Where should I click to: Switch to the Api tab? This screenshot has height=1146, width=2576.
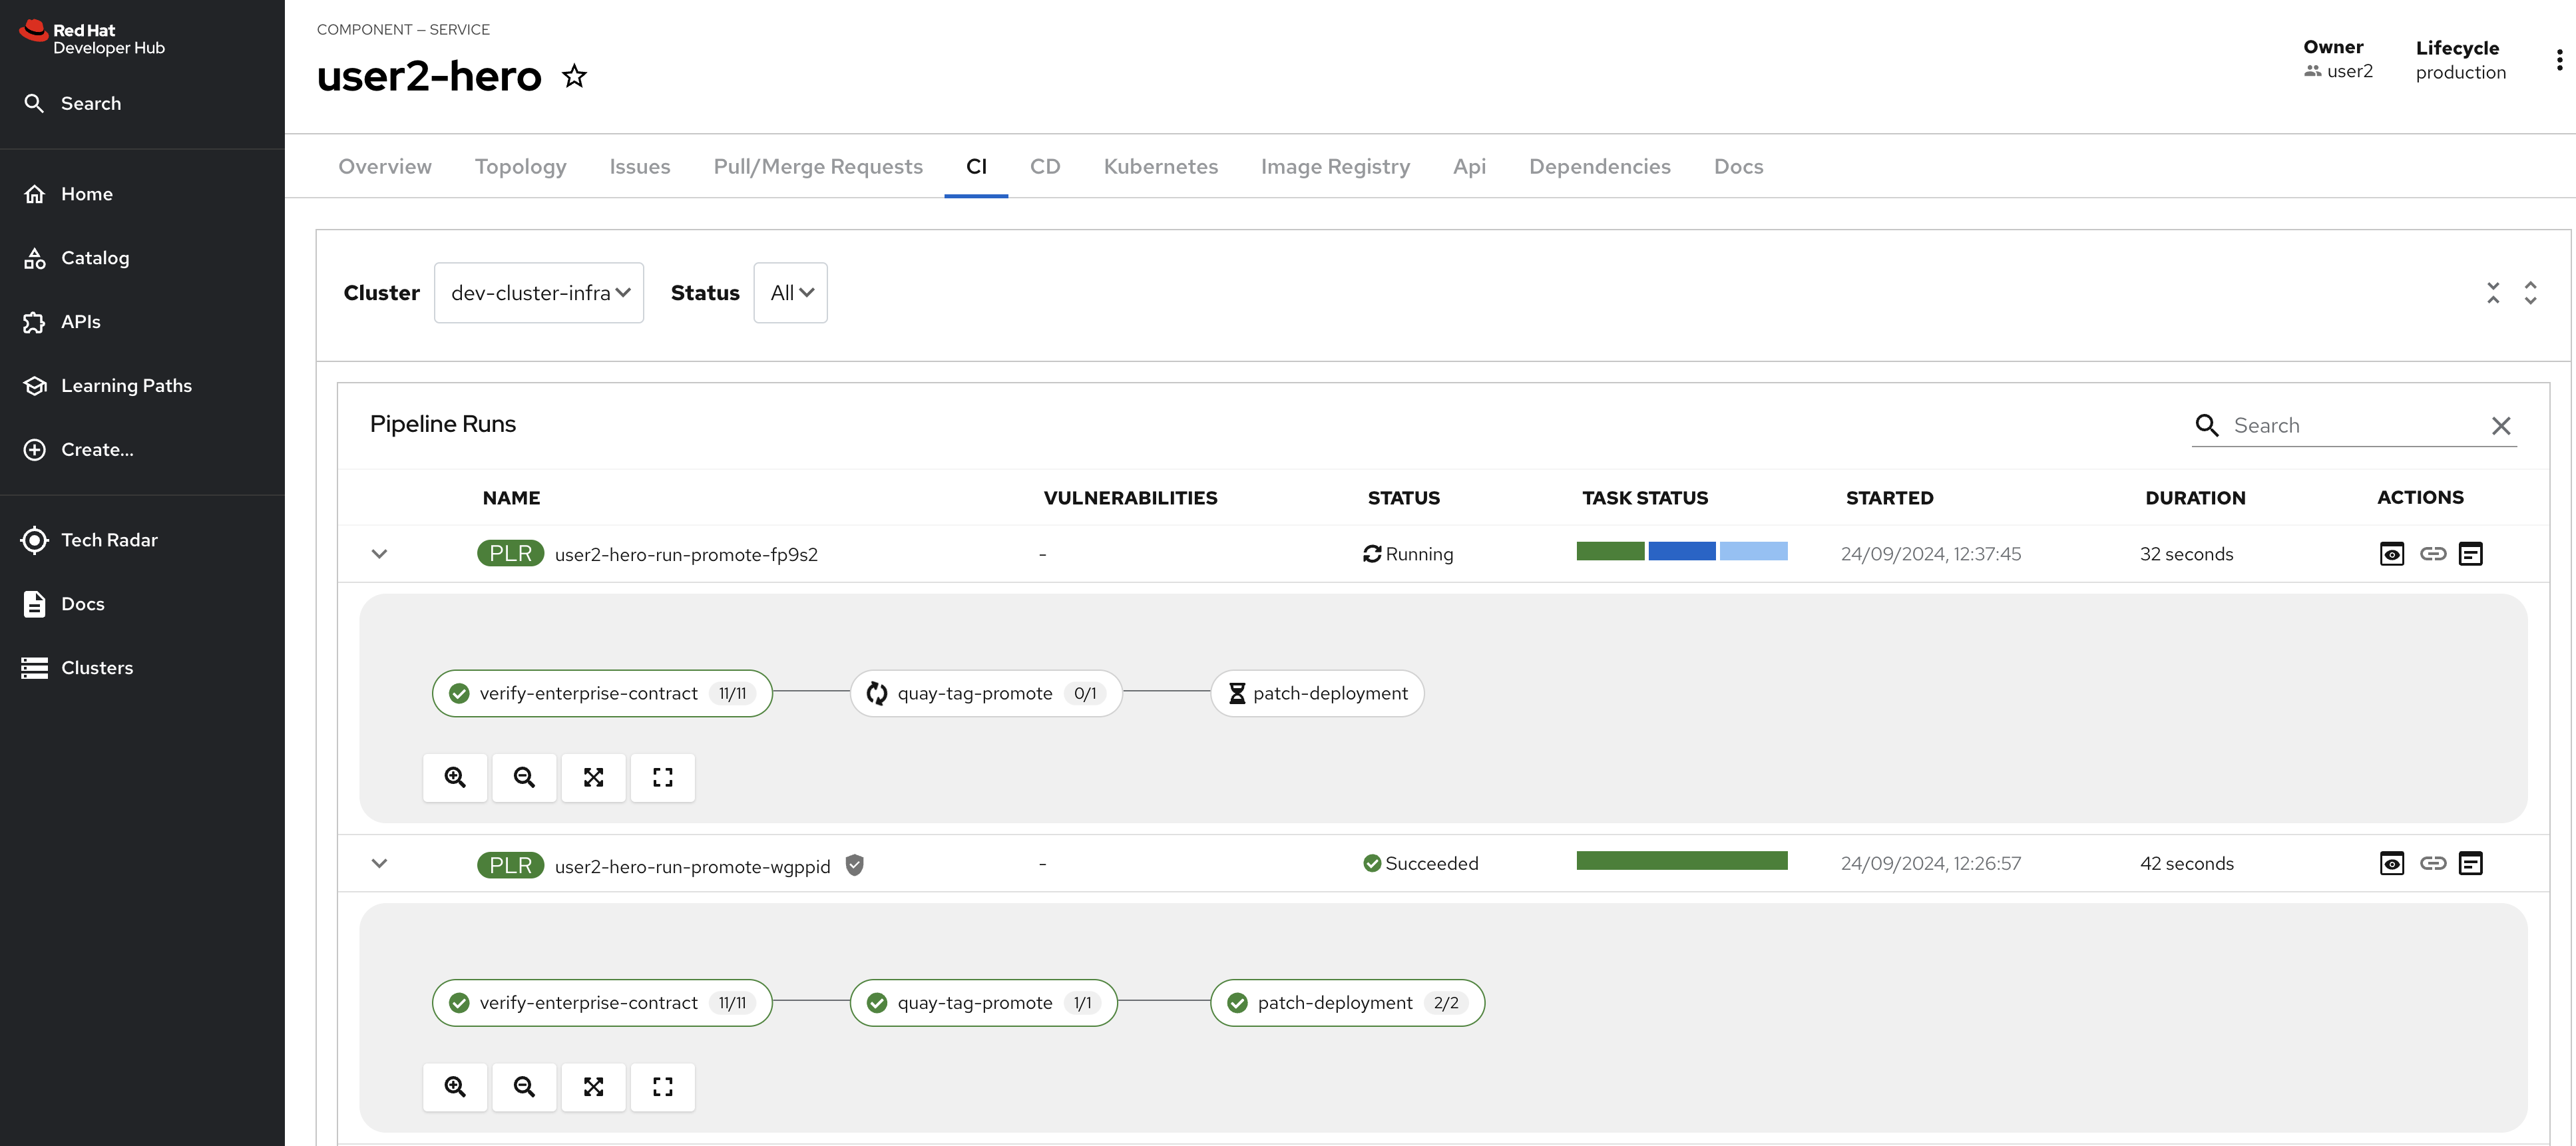(1469, 167)
